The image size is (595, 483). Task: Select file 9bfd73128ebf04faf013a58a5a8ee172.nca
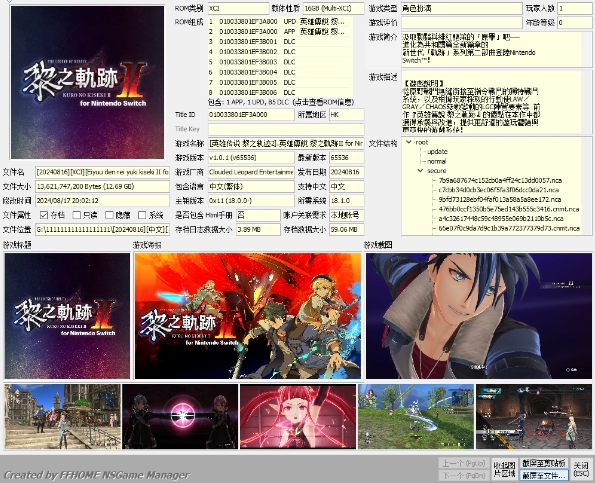500,199
